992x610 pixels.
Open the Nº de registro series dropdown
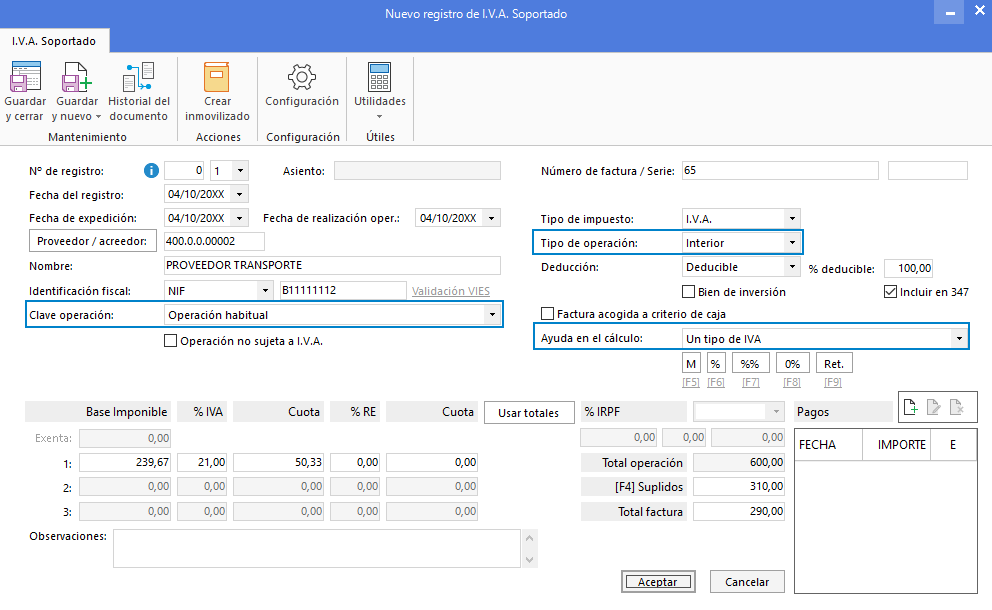tap(240, 171)
